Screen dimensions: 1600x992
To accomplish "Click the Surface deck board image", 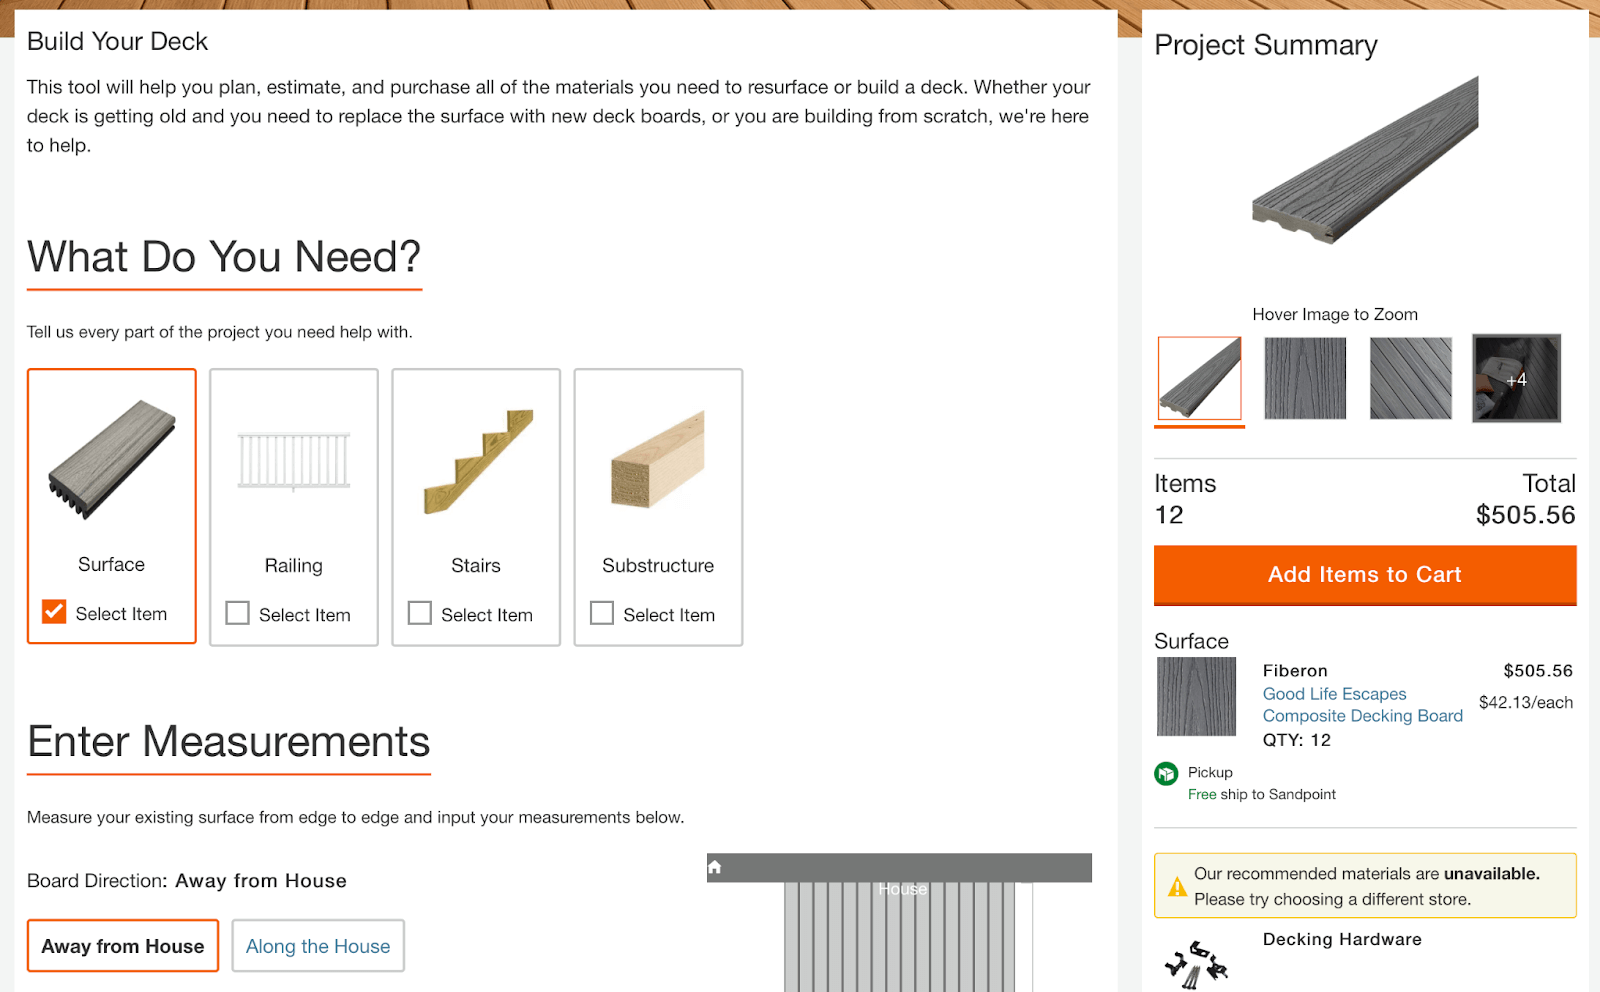I will click(x=111, y=459).
